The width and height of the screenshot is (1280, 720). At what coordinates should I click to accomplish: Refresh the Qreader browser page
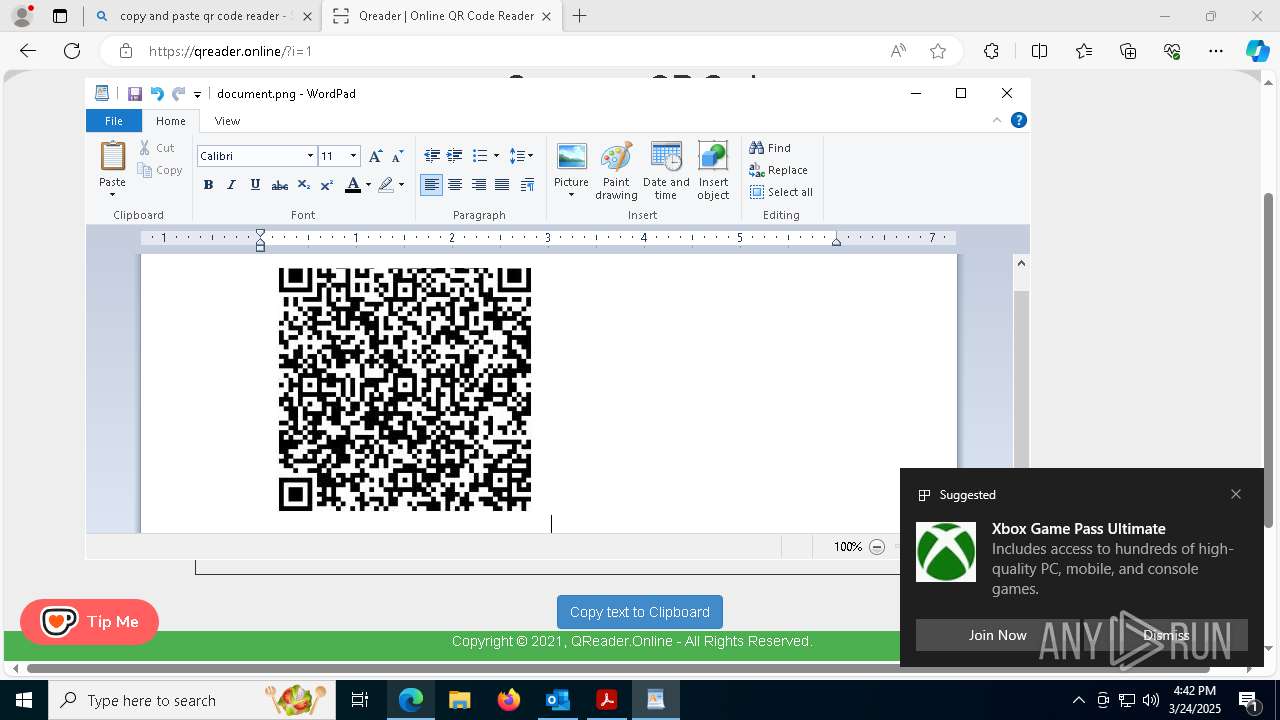click(72, 51)
